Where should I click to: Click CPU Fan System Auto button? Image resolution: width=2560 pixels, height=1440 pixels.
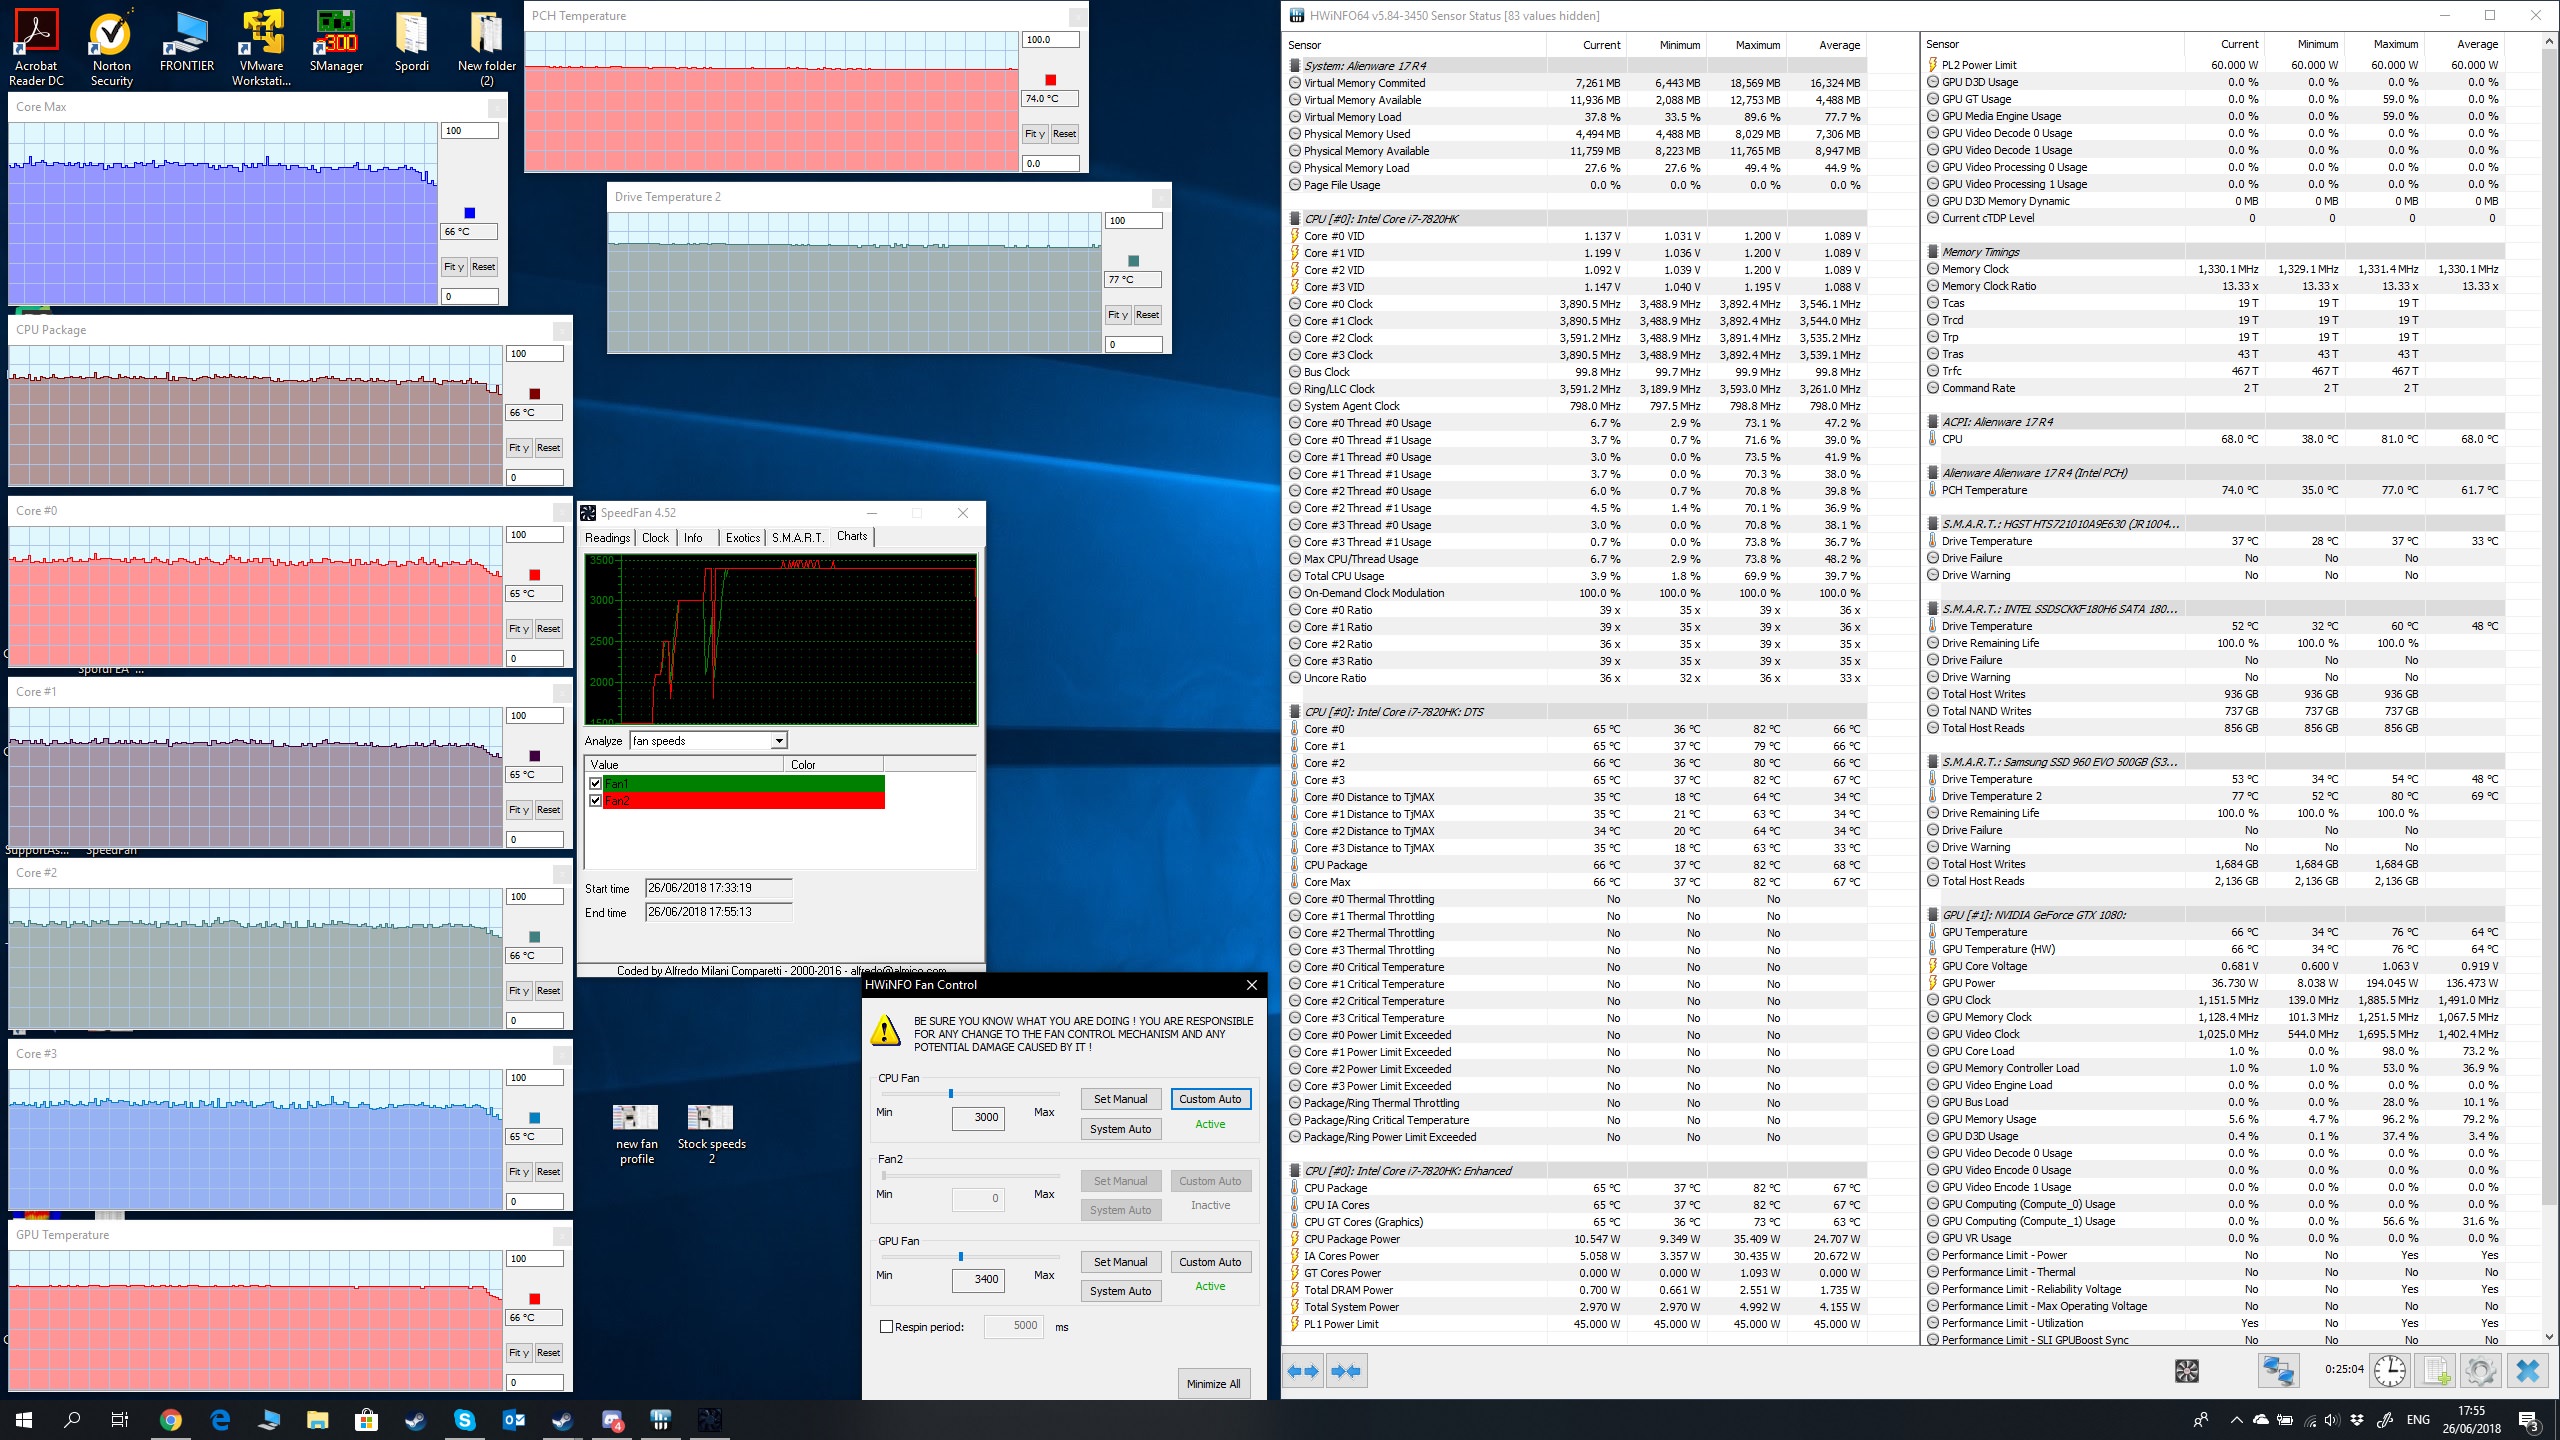(1120, 1129)
